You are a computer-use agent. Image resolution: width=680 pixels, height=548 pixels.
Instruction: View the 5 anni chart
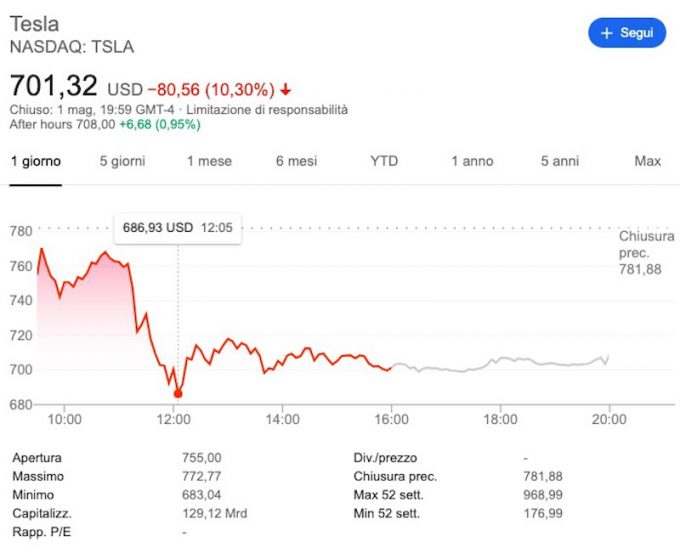pos(559,161)
